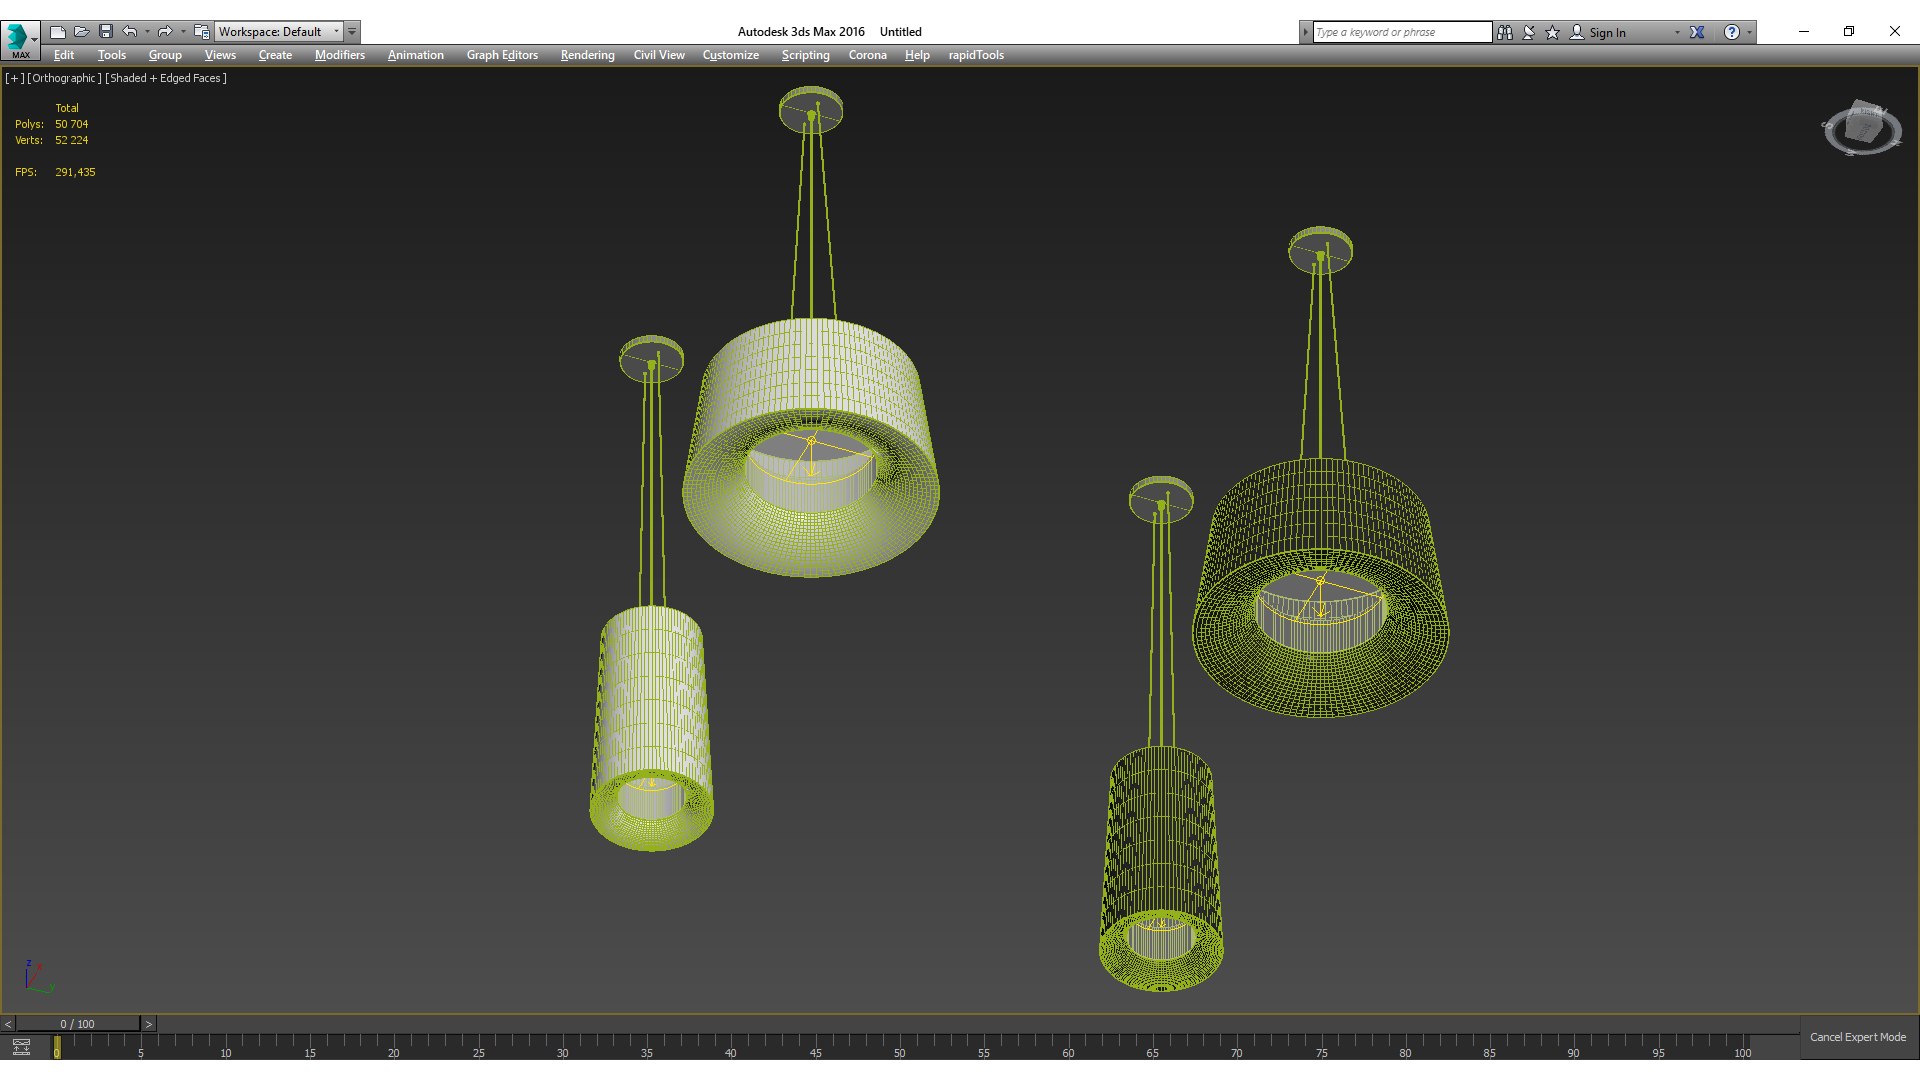Image resolution: width=1920 pixels, height=1080 pixels.
Task: Open the Edit menu
Action: (x=64, y=55)
